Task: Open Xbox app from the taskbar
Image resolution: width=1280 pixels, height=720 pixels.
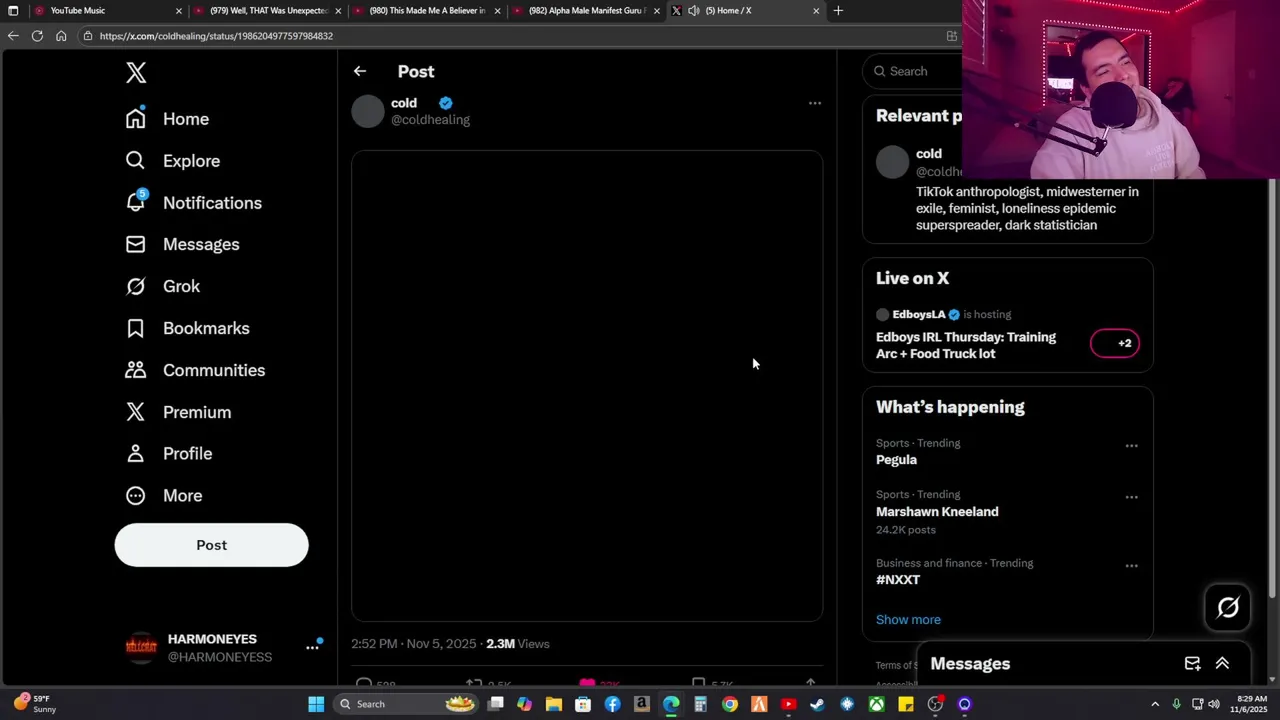Action: [876, 704]
